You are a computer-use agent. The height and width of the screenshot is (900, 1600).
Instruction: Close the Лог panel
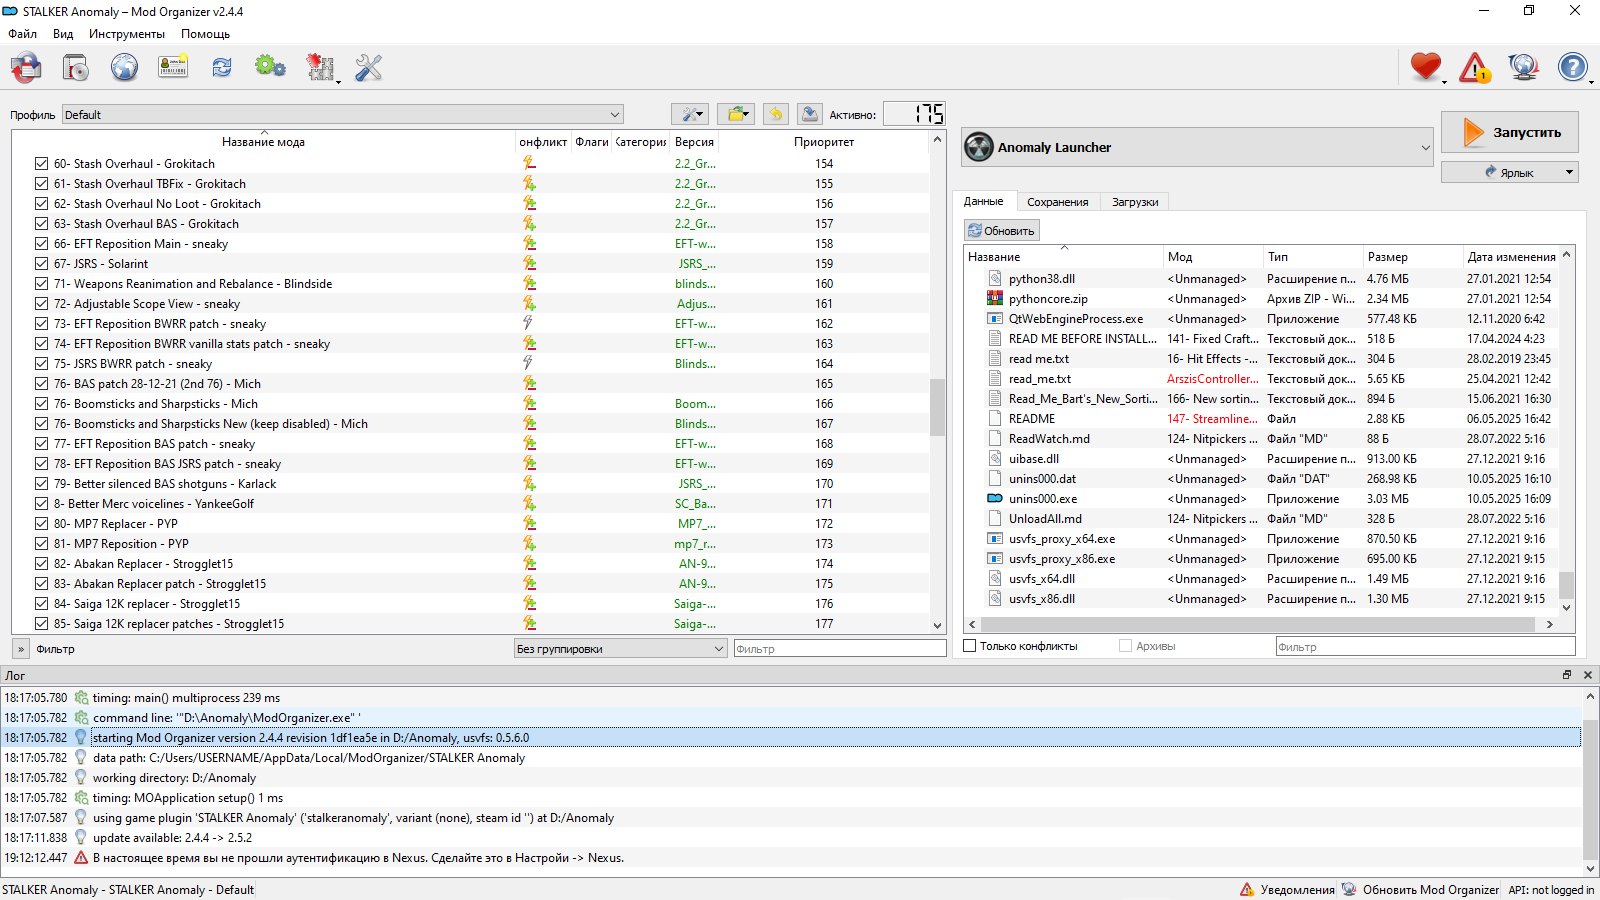click(1588, 675)
